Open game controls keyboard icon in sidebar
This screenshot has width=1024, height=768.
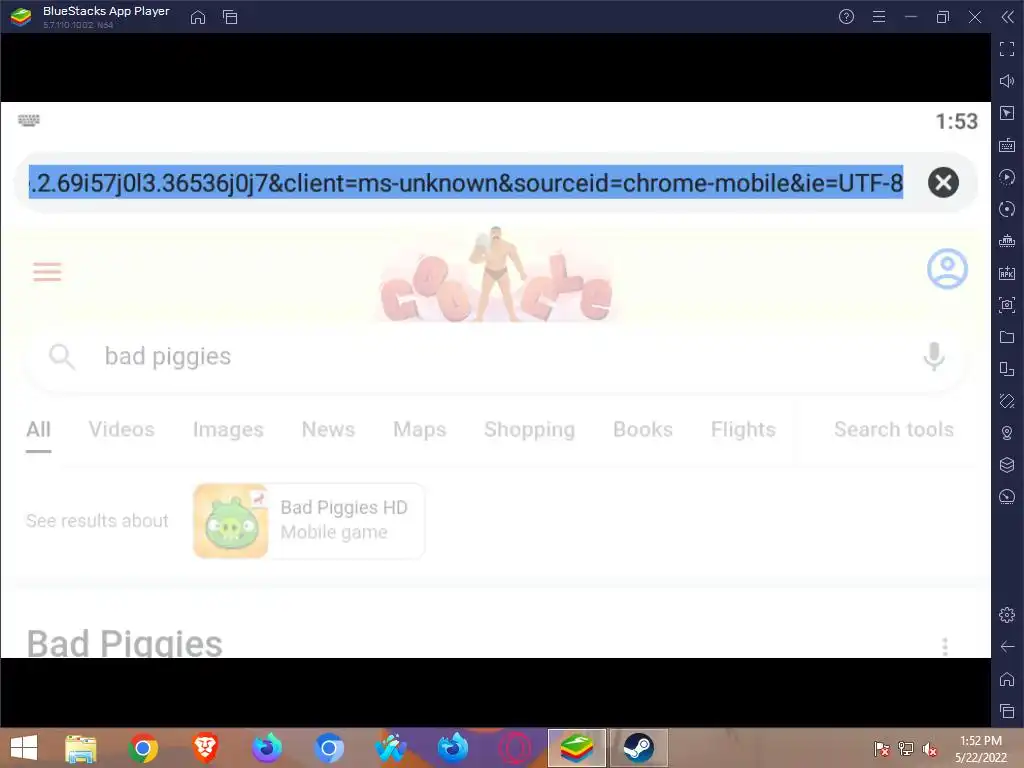(x=1006, y=145)
